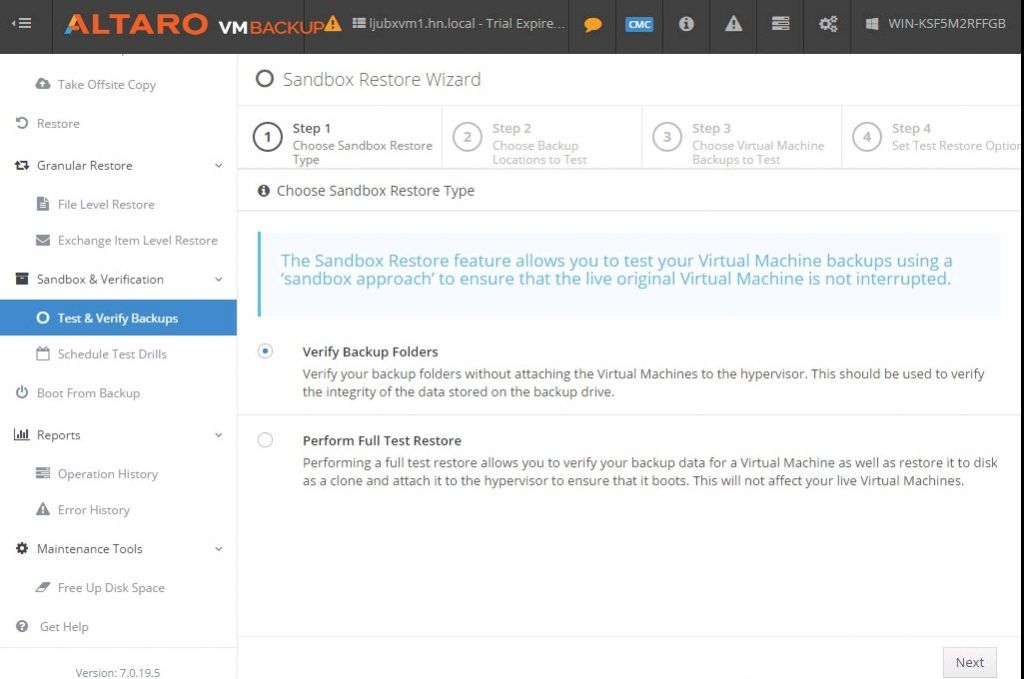Viewport: 1024px width, 679px height.
Task: Click the Maintenance Tools gear icon
Action: [x=22, y=548]
